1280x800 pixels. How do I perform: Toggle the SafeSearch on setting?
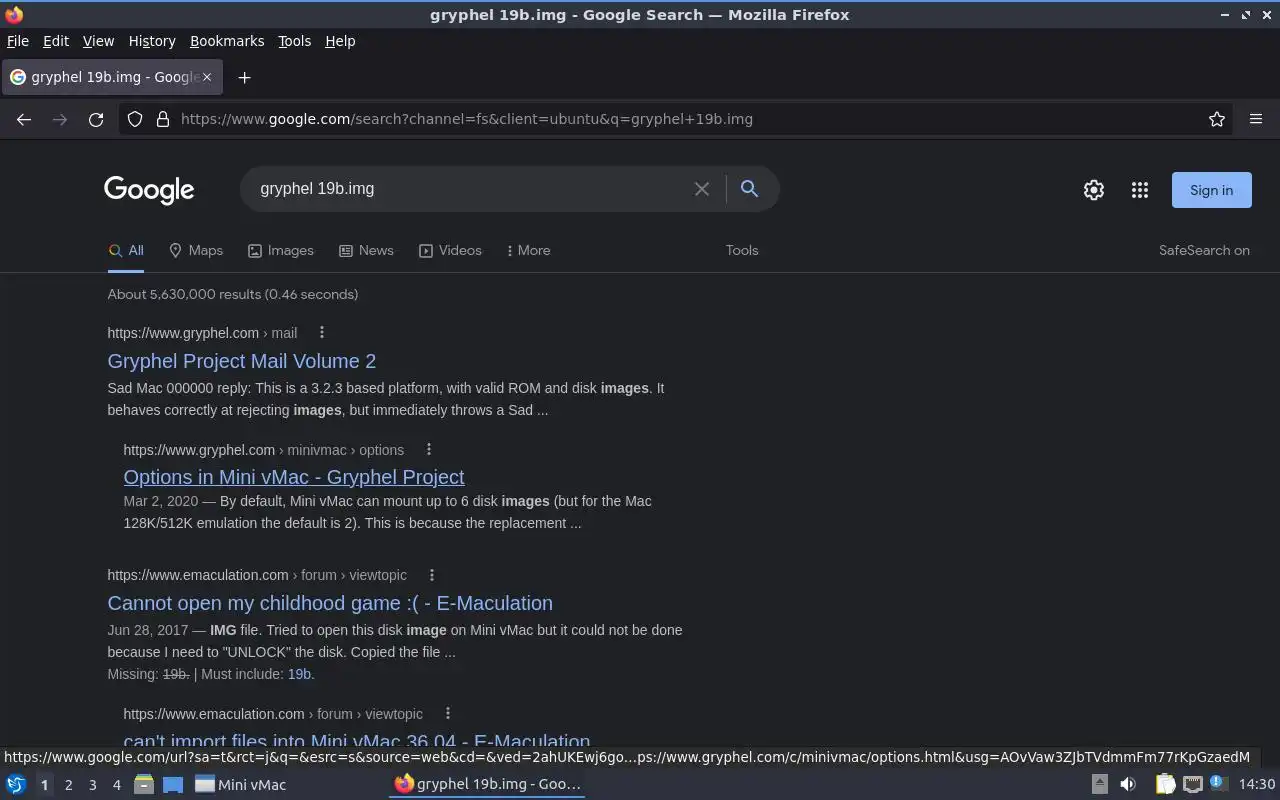[1204, 251]
